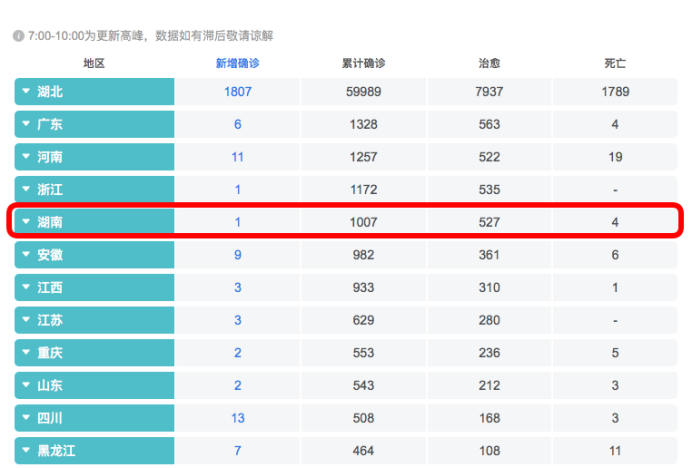The image size is (692, 468).
Task: Expand the 安徽 row arrow
Action: tap(26, 255)
